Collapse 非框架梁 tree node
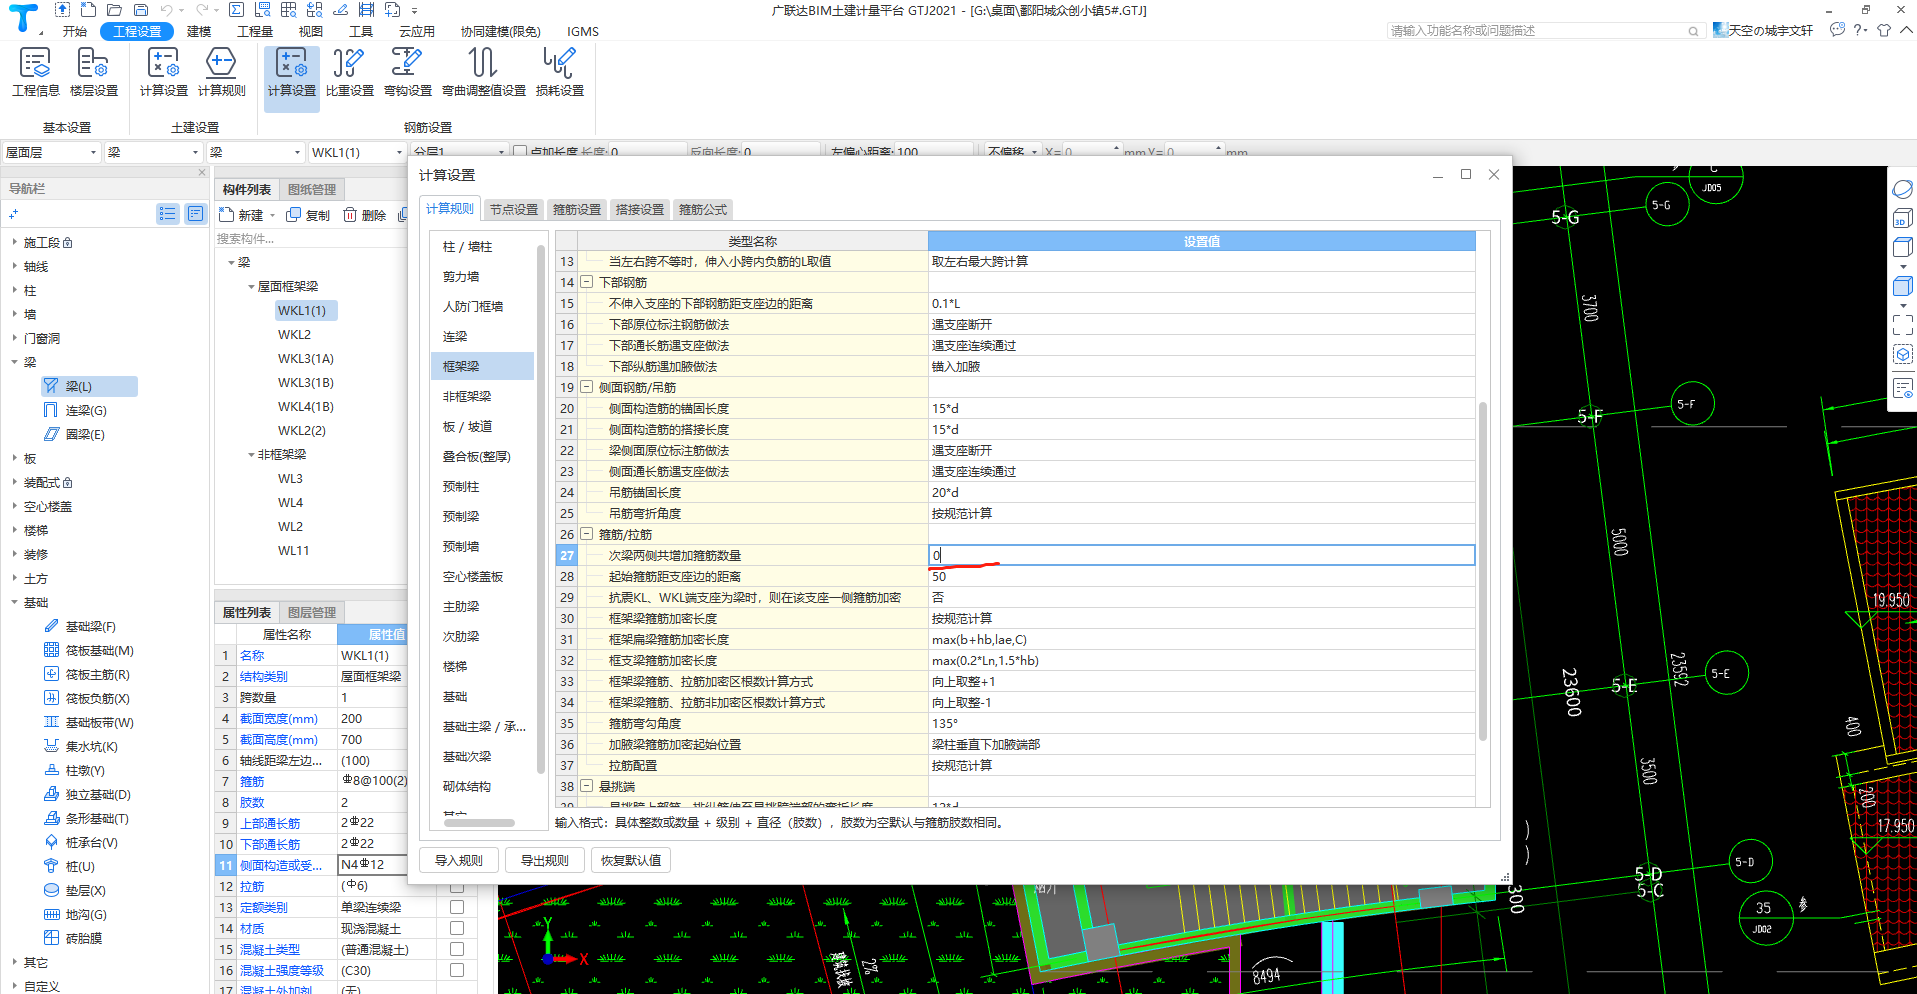Screen dimensions: 1917x994 251,455
